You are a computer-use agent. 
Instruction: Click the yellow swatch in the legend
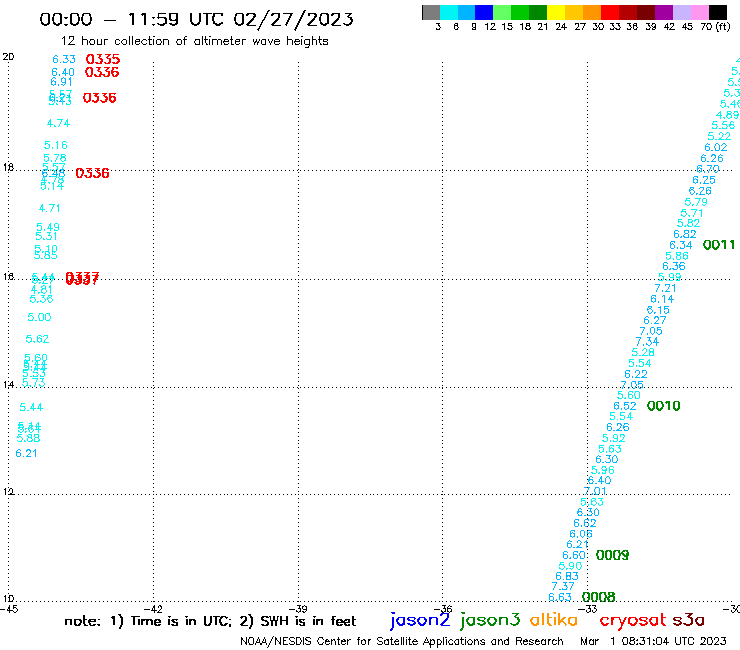pos(556,12)
